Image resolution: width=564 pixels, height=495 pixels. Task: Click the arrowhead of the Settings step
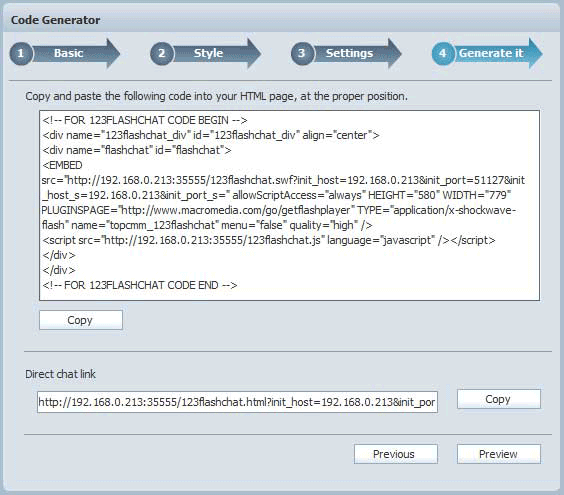(394, 54)
